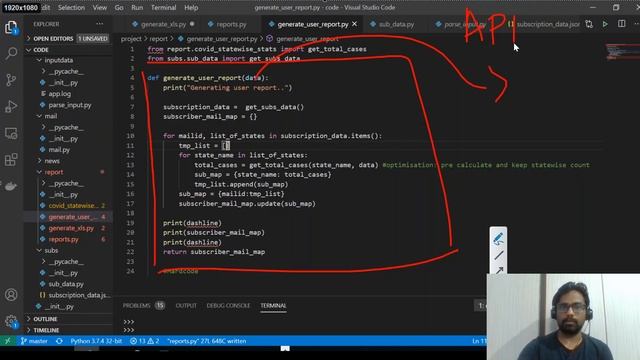Switch to the sub_data.py tab
The width and height of the screenshot is (640, 360).
click(393, 24)
